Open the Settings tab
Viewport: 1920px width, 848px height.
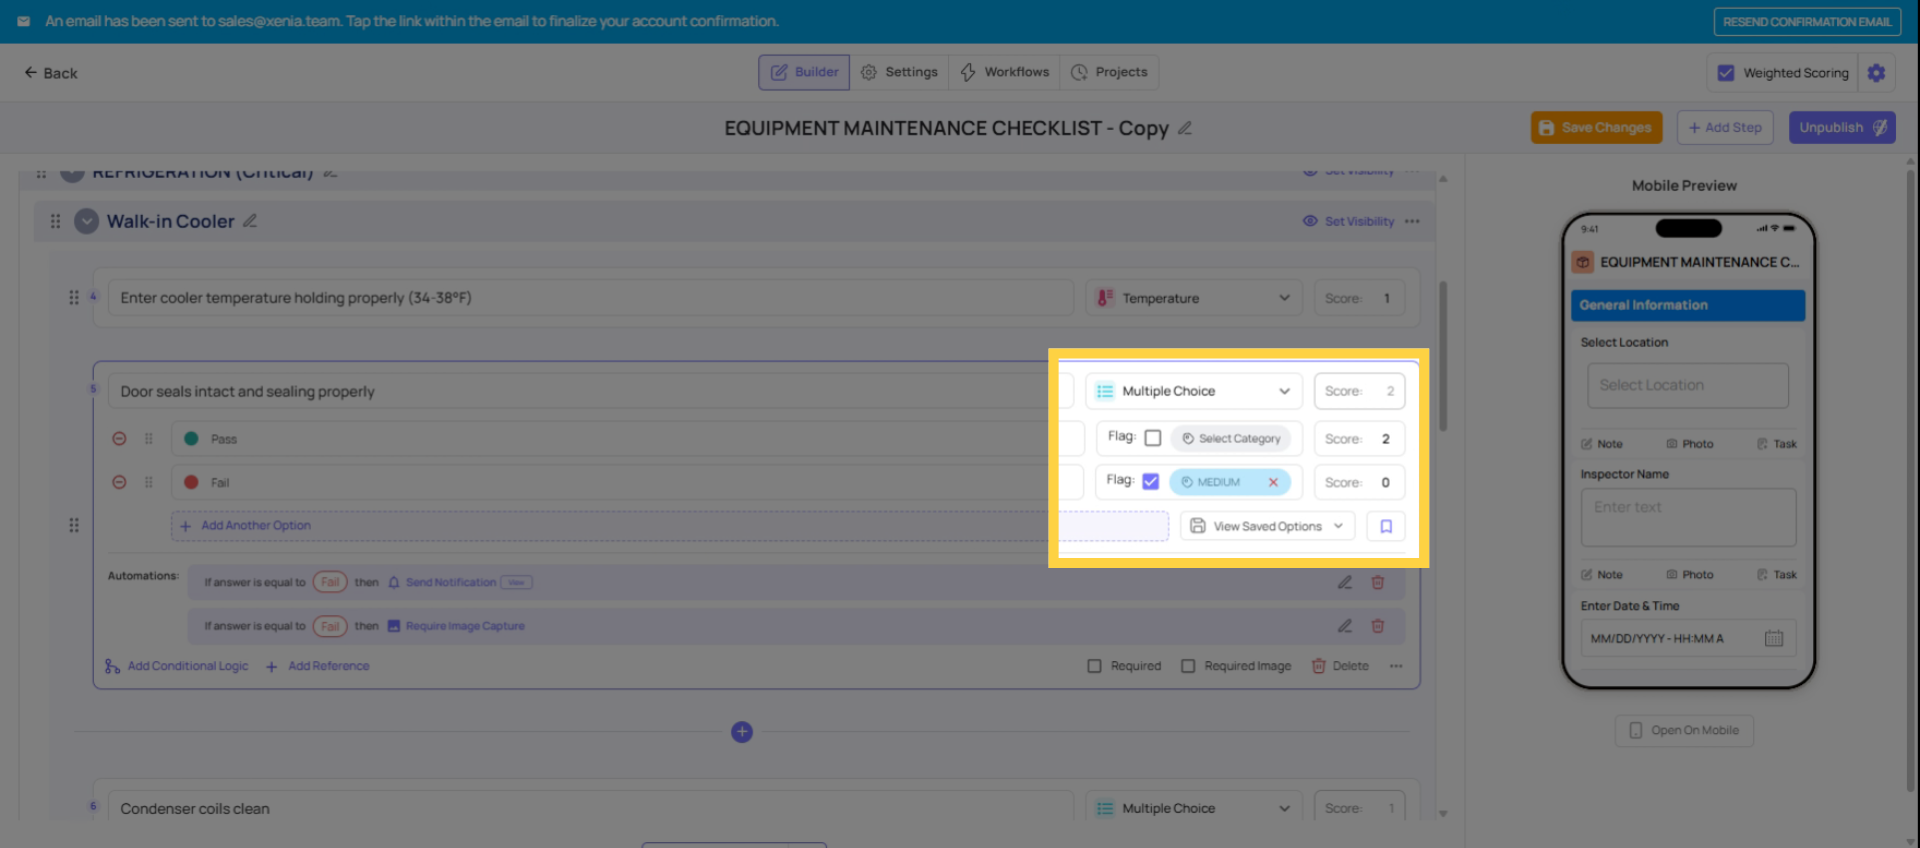[x=899, y=72]
